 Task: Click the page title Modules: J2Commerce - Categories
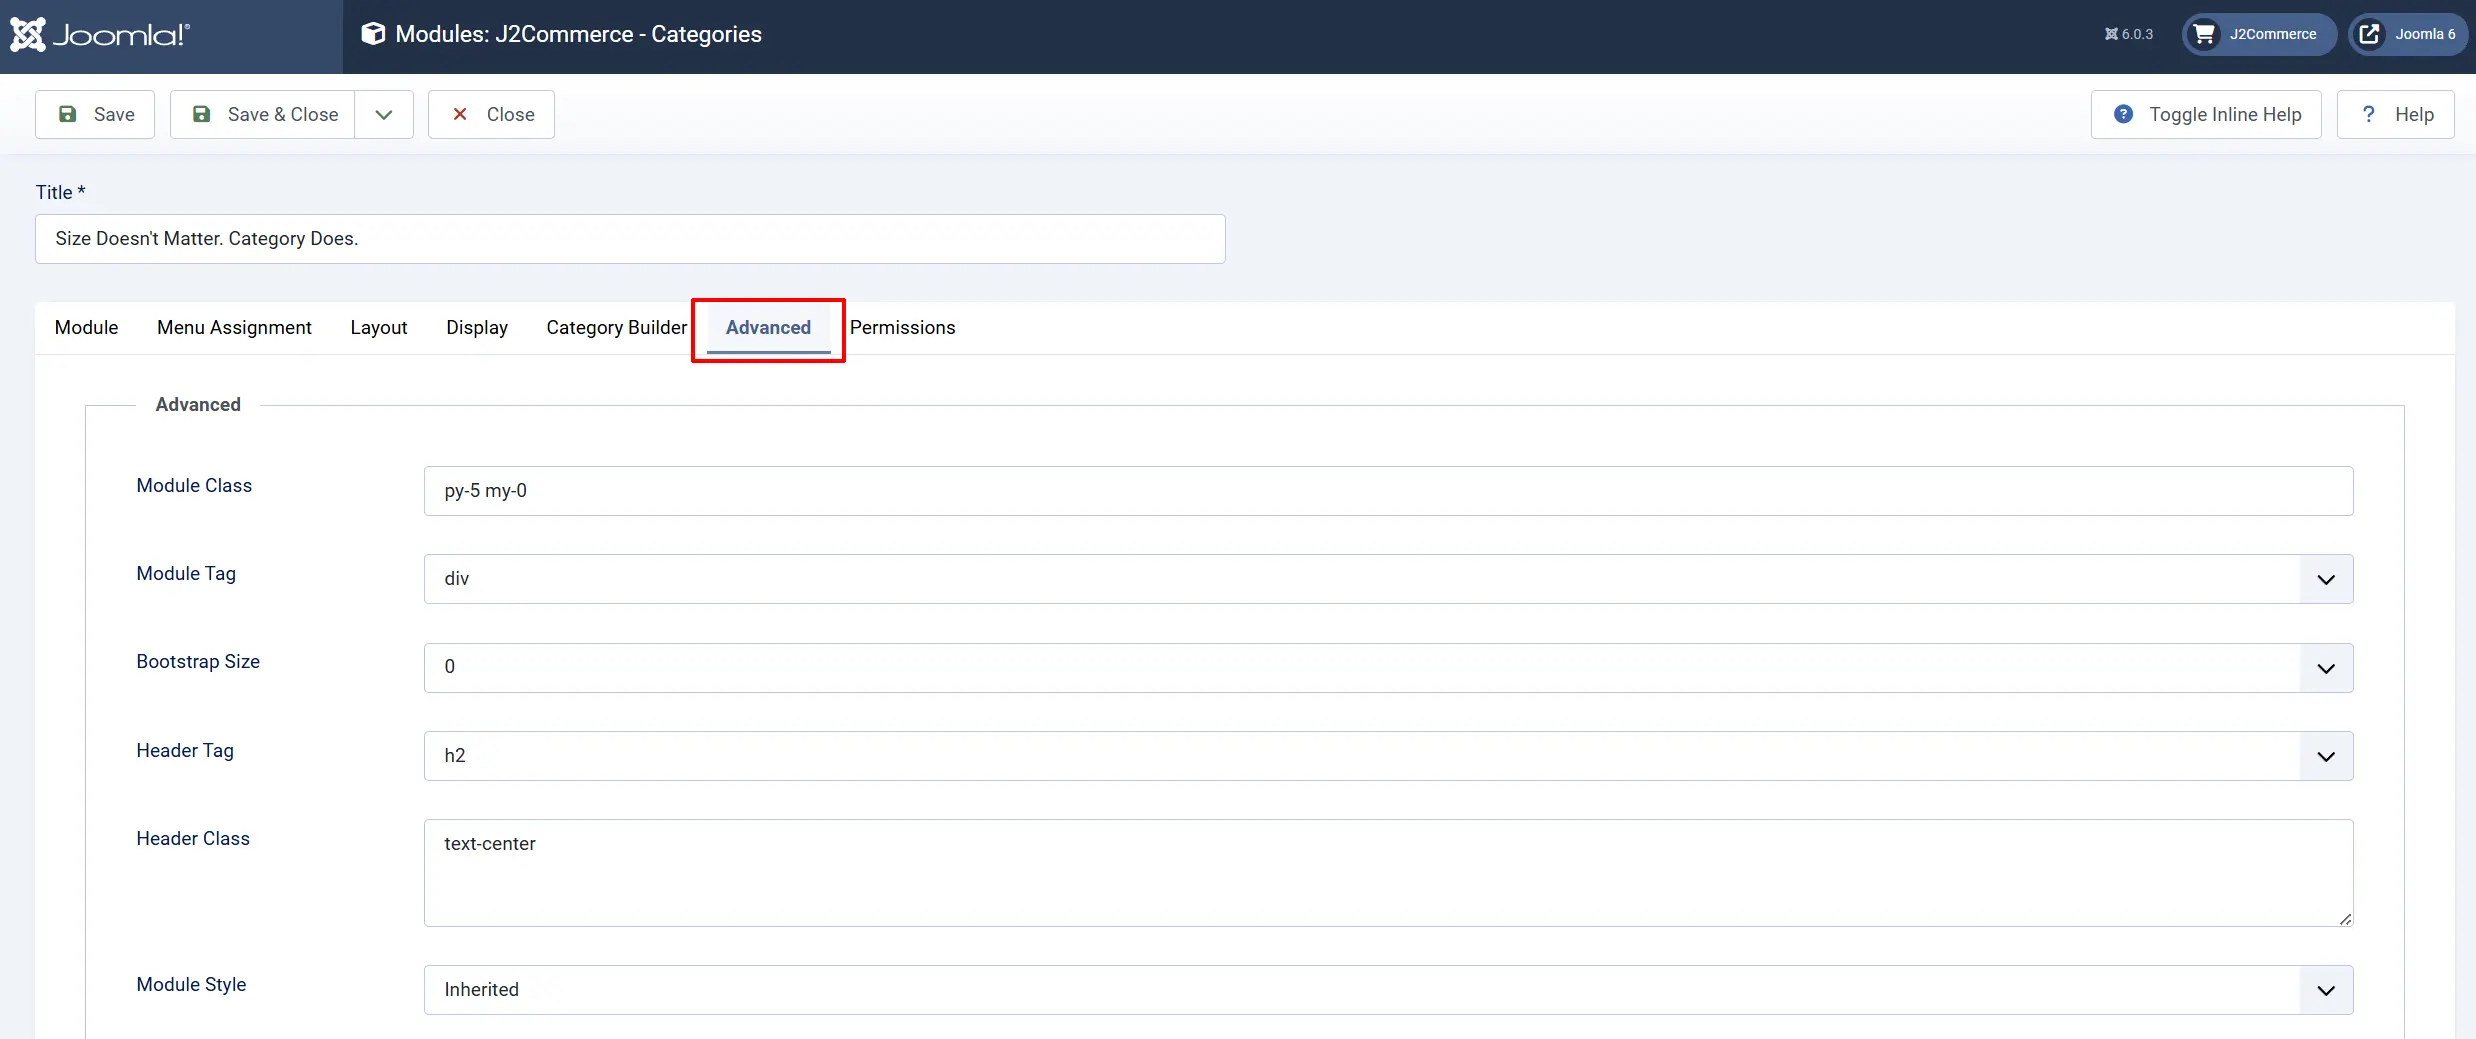578,34
